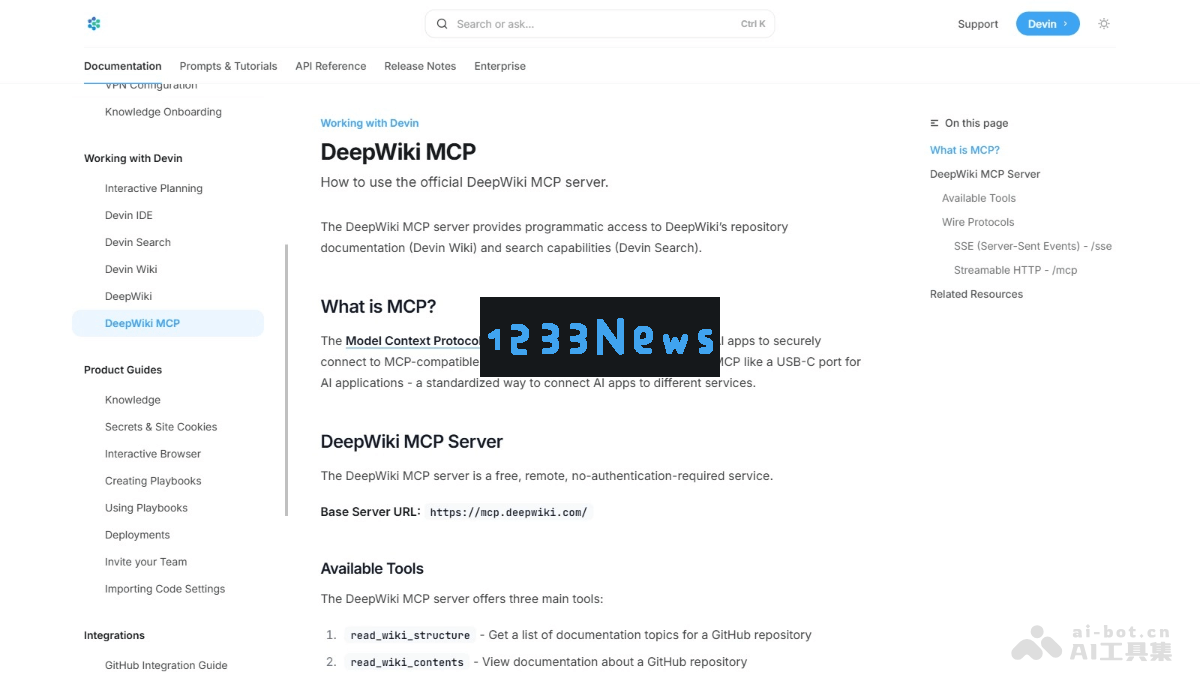Jump to Wire Protocols in contents
This screenshot has width=1200, height=675.
click(x=978, y=222)
